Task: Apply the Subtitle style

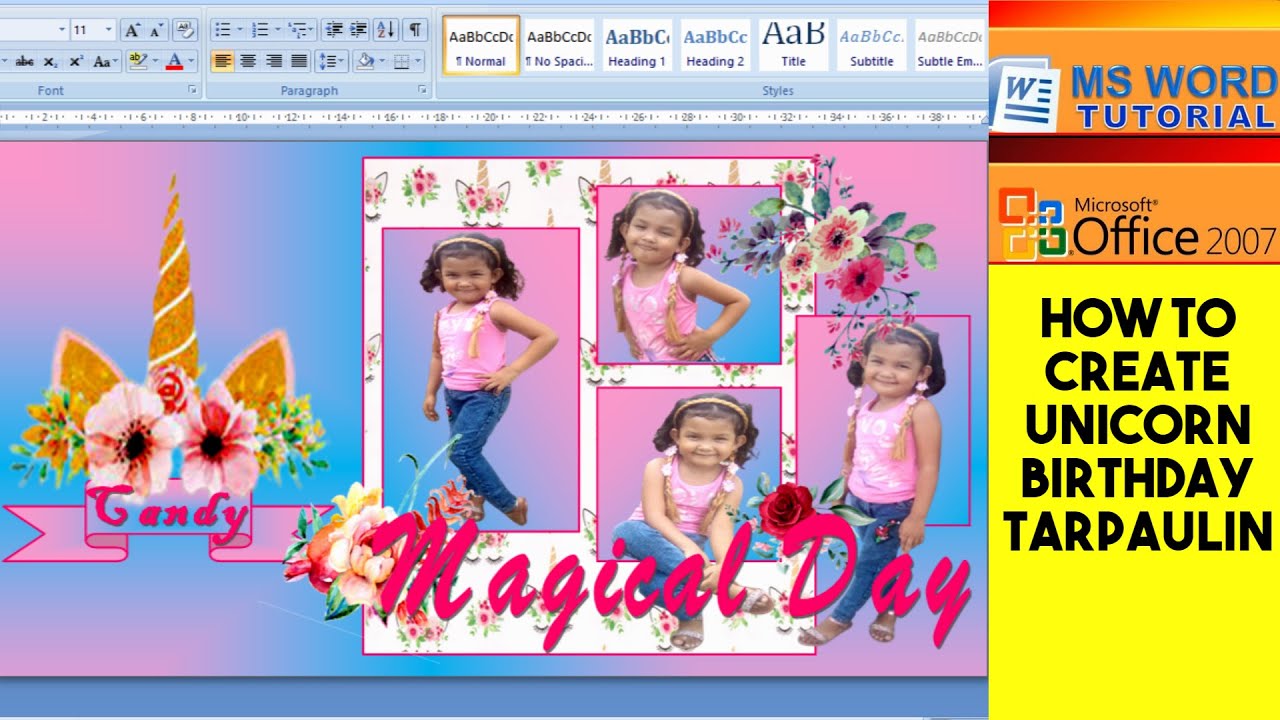Action: 871,46
